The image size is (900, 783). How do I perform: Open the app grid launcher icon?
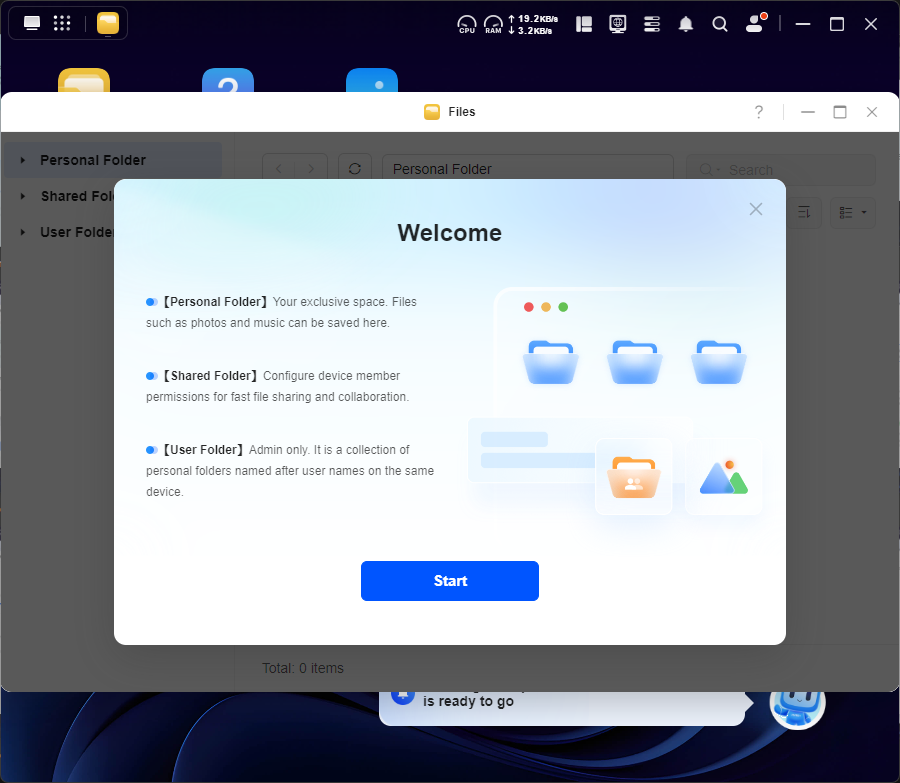tap(62, 23)
